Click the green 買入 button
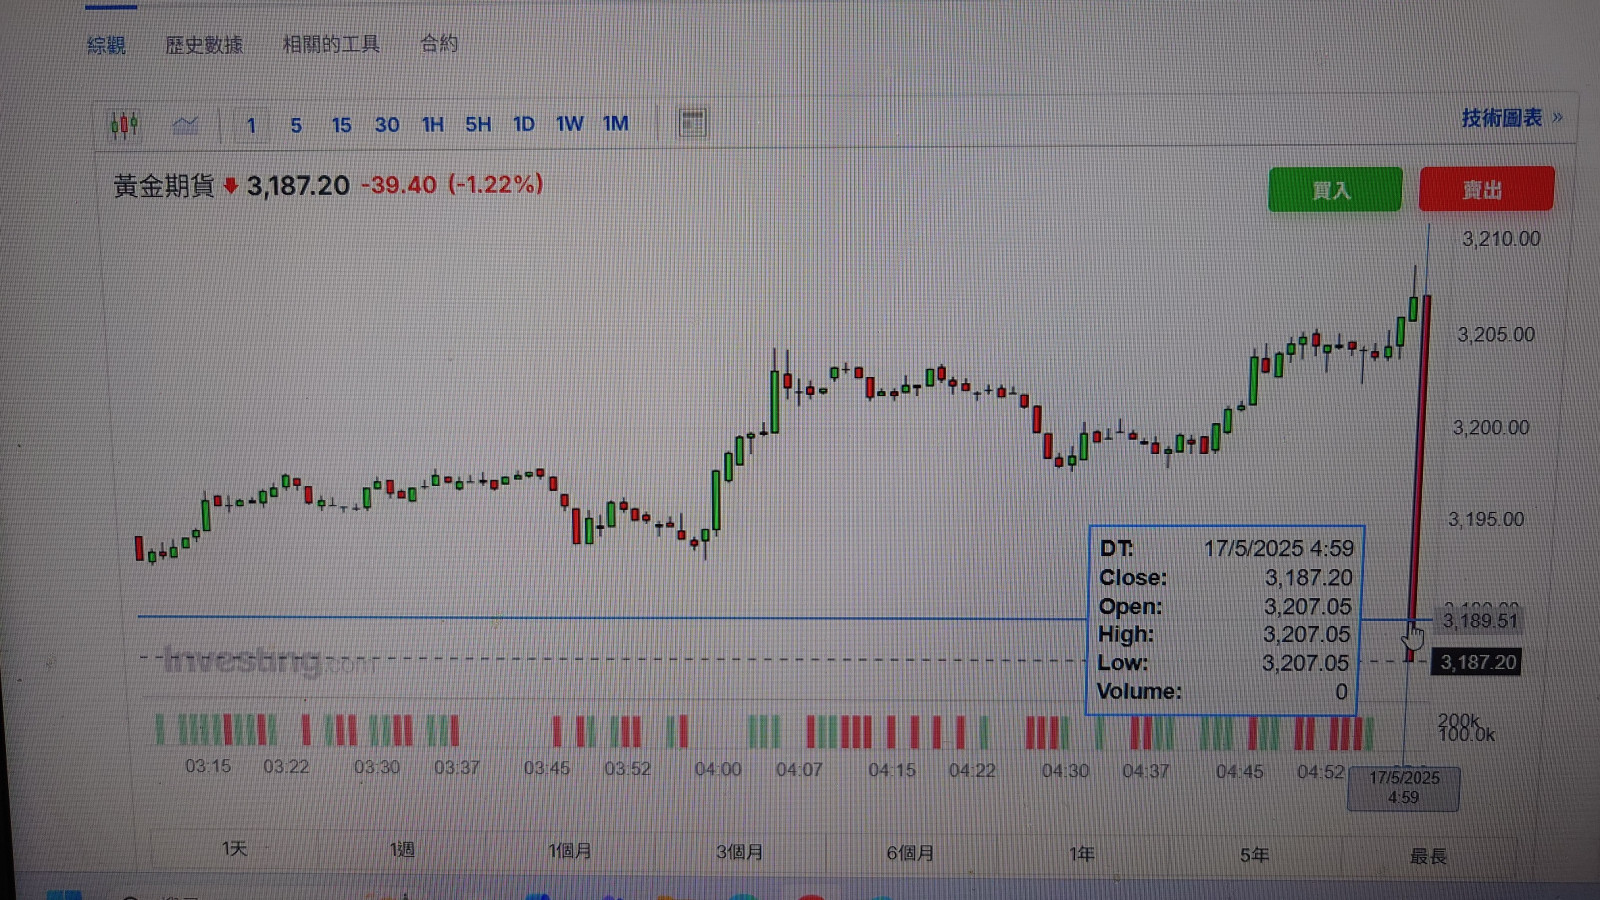The height and width of the screenshot is (900, 1600). point(1334,190)
